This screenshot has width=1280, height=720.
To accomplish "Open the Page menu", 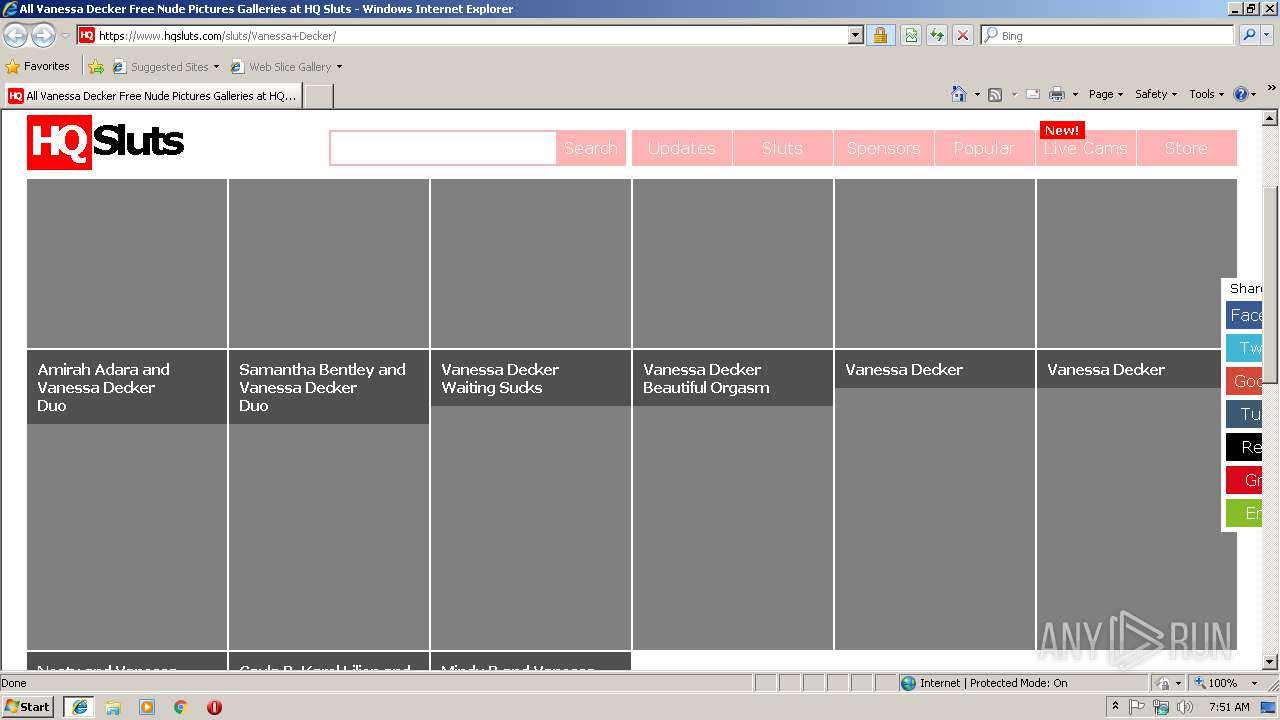I will [1105, 94].
